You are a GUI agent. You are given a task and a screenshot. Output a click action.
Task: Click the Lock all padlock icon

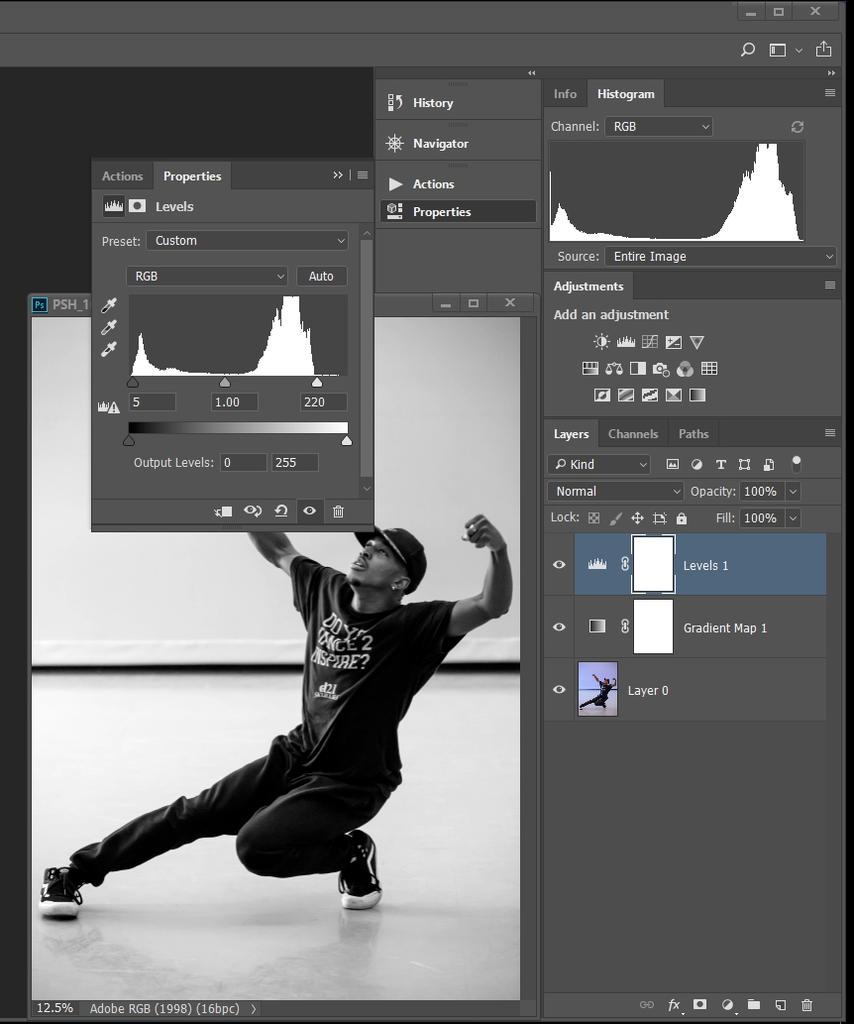coord(681,519)
